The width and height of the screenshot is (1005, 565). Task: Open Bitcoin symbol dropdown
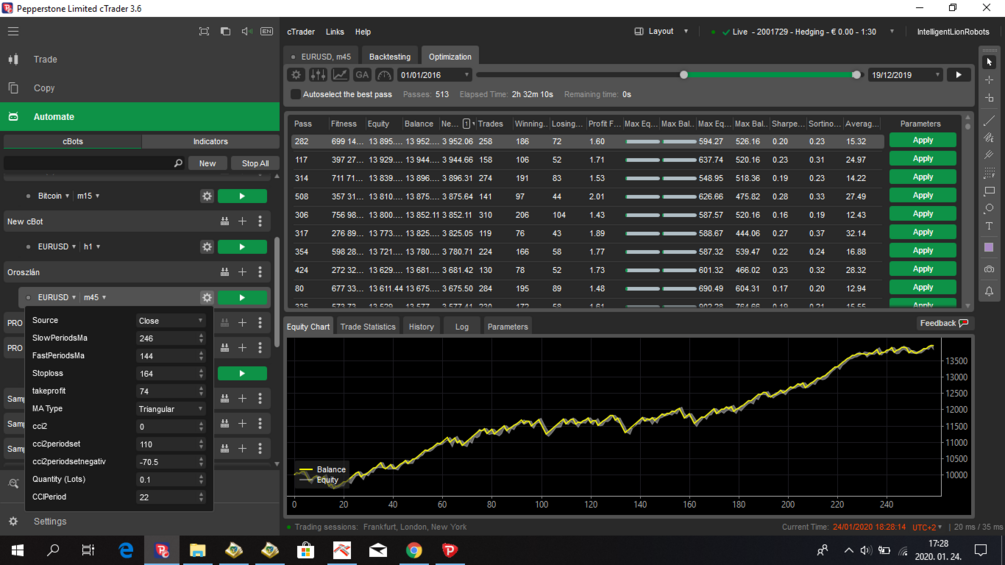[53, 196]
